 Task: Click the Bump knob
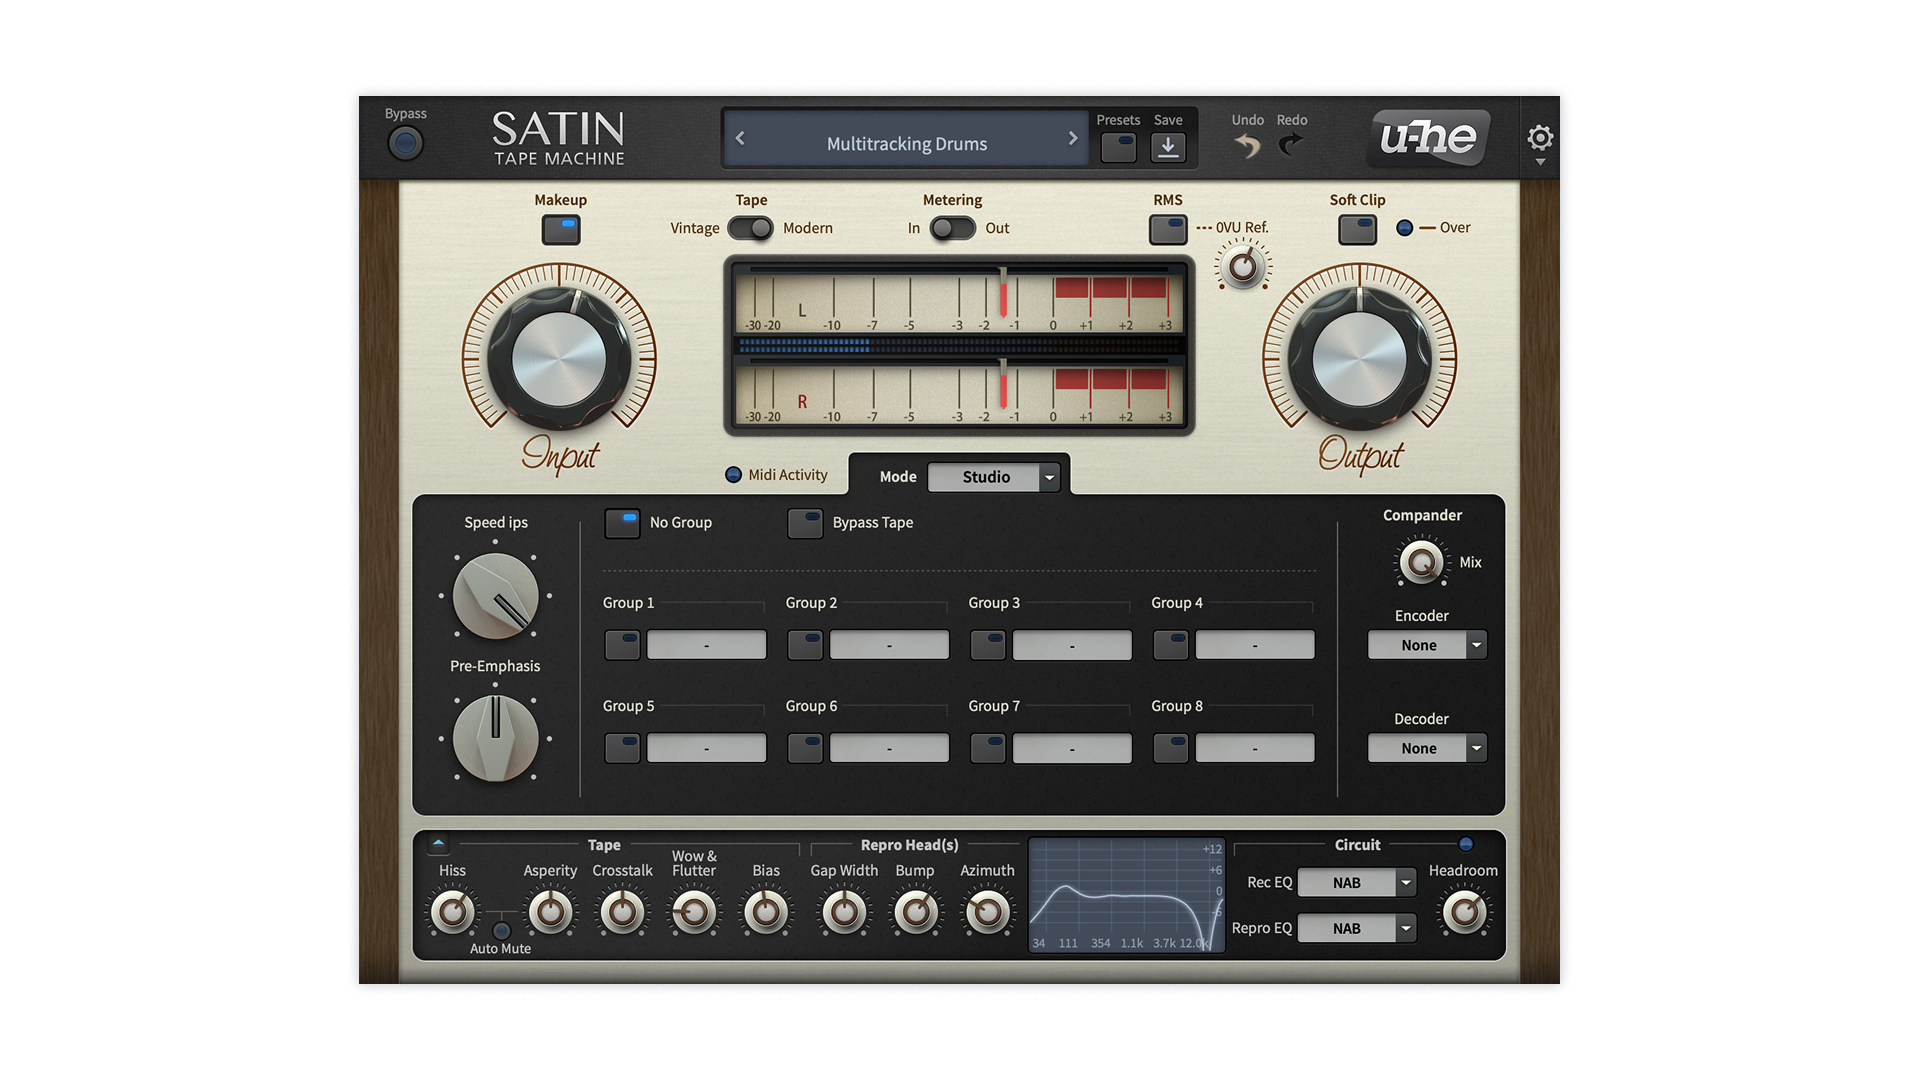coord(915,912)
